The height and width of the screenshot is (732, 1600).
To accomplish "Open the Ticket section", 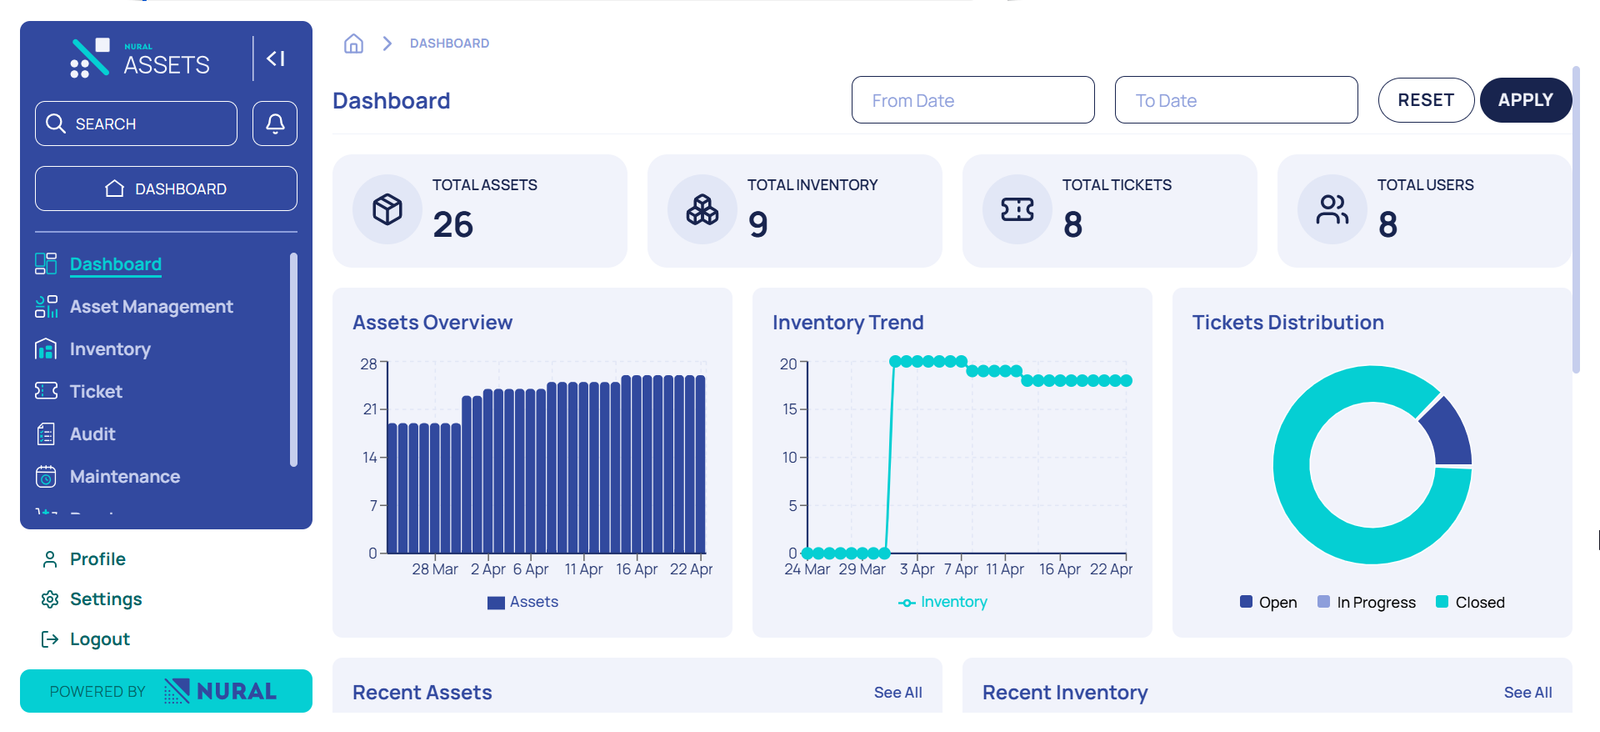I will coord(96,391).
